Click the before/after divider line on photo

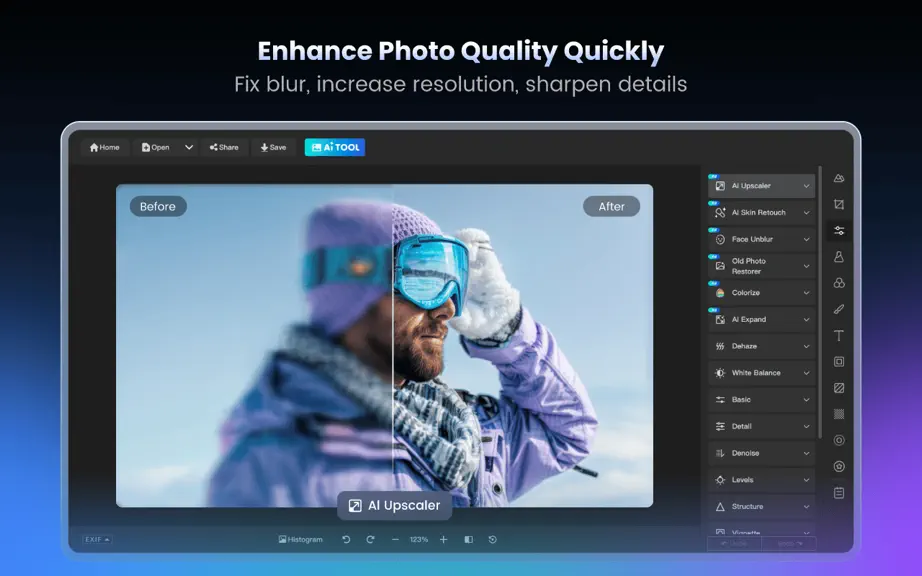[x=393, y=346]
